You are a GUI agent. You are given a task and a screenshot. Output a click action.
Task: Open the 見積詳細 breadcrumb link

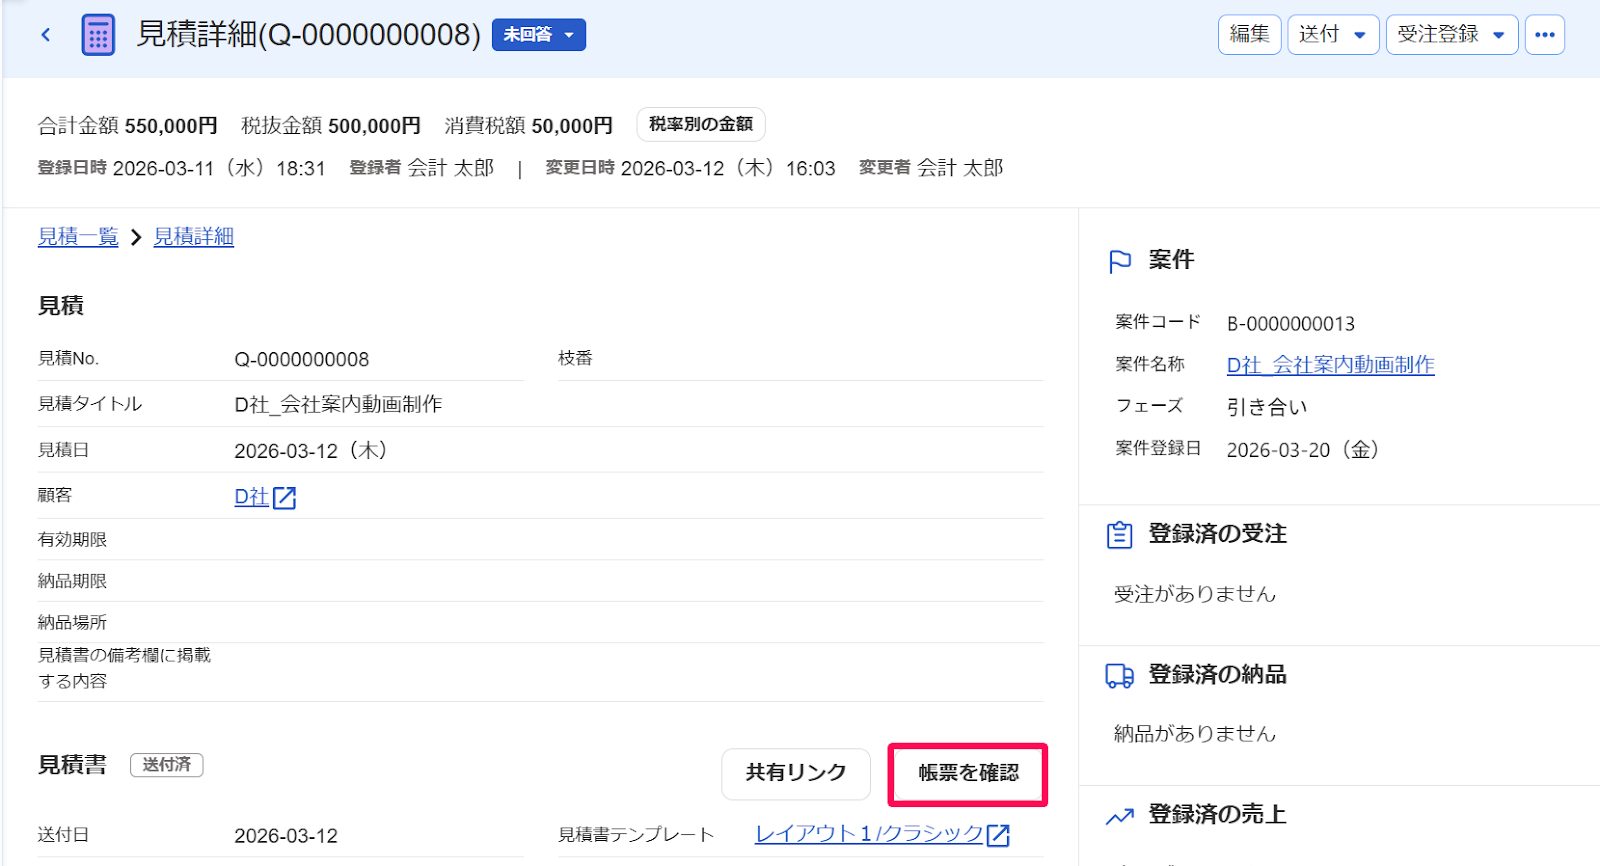[194, 237]
